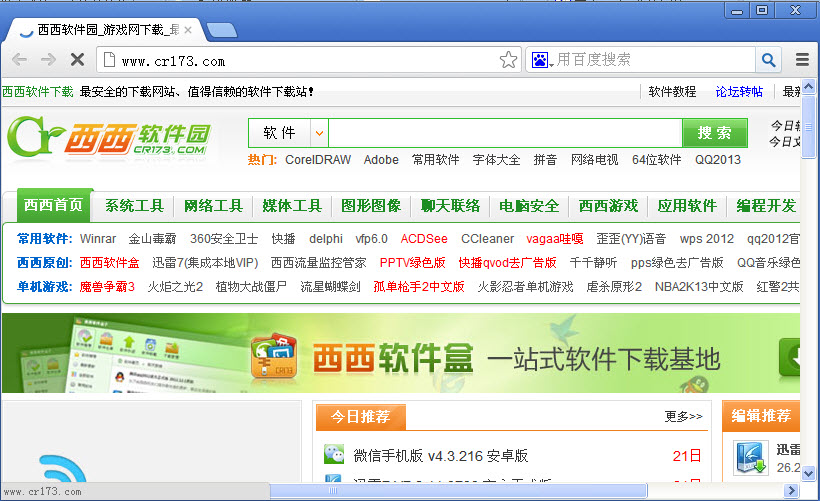Click the 编辑推荐 section header
This screenshot has width=820, height=501.
tap(761, 416)
